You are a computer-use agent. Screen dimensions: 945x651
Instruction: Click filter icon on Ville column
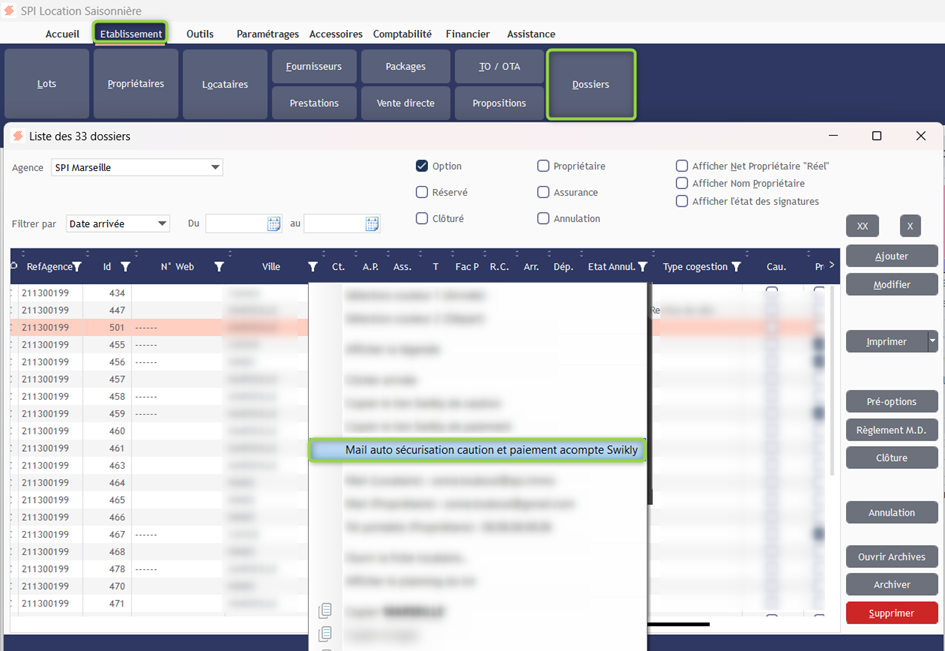pyautogui.click(x=312, y=267)
